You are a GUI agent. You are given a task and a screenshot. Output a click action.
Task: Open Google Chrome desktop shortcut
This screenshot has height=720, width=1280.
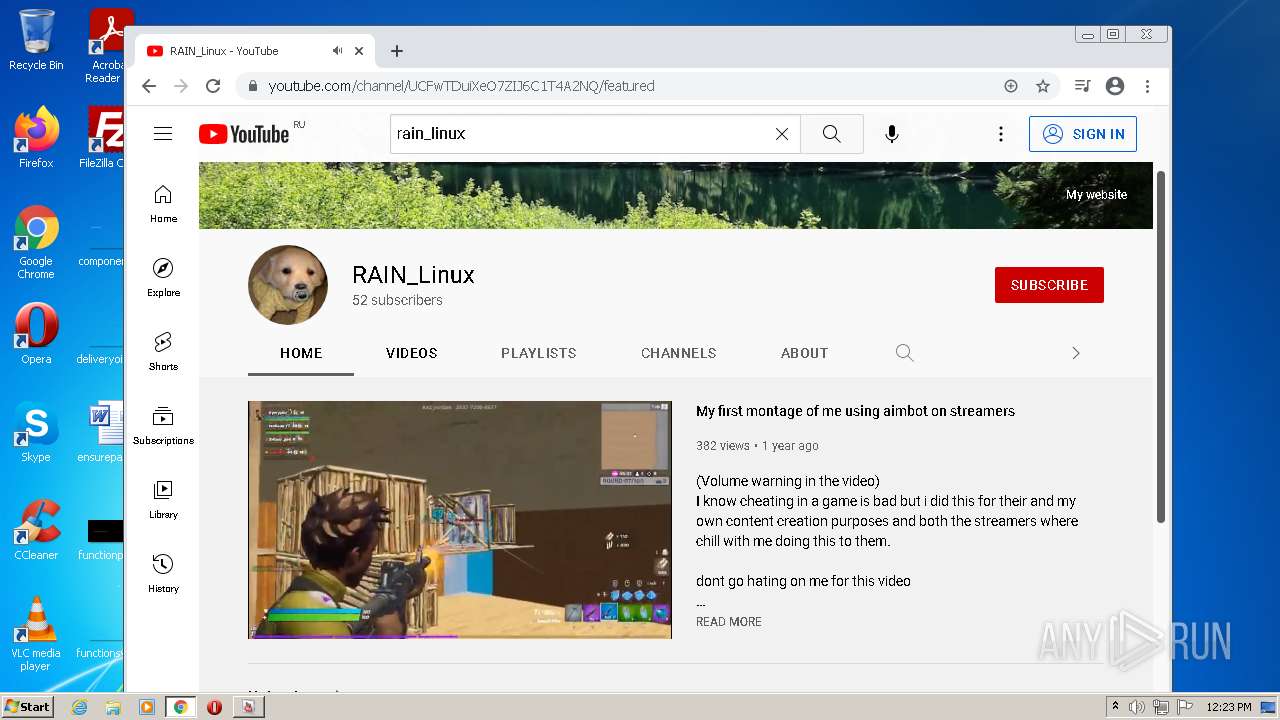pos(36,243)
